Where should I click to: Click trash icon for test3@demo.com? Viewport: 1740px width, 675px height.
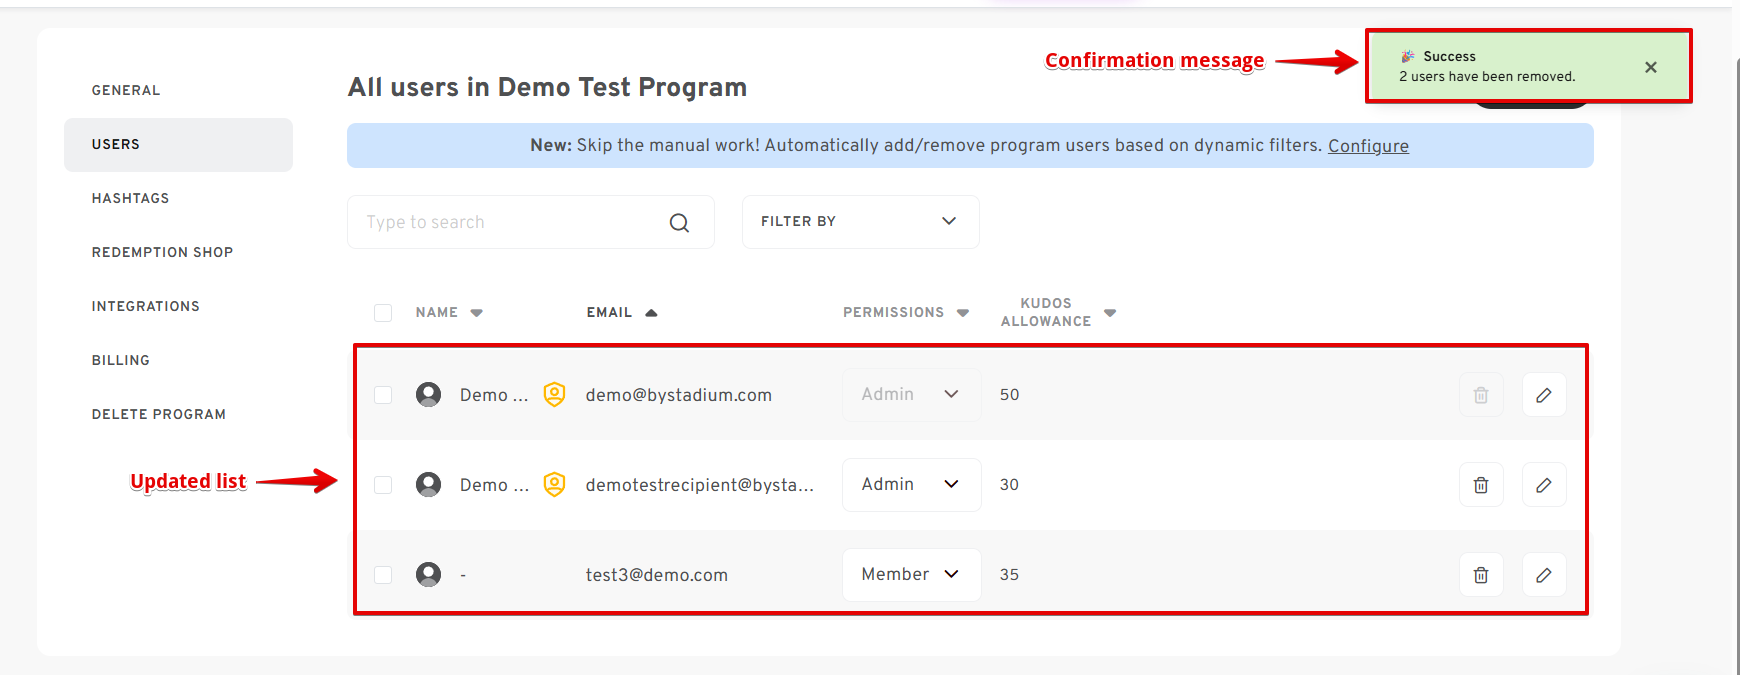1481,575
